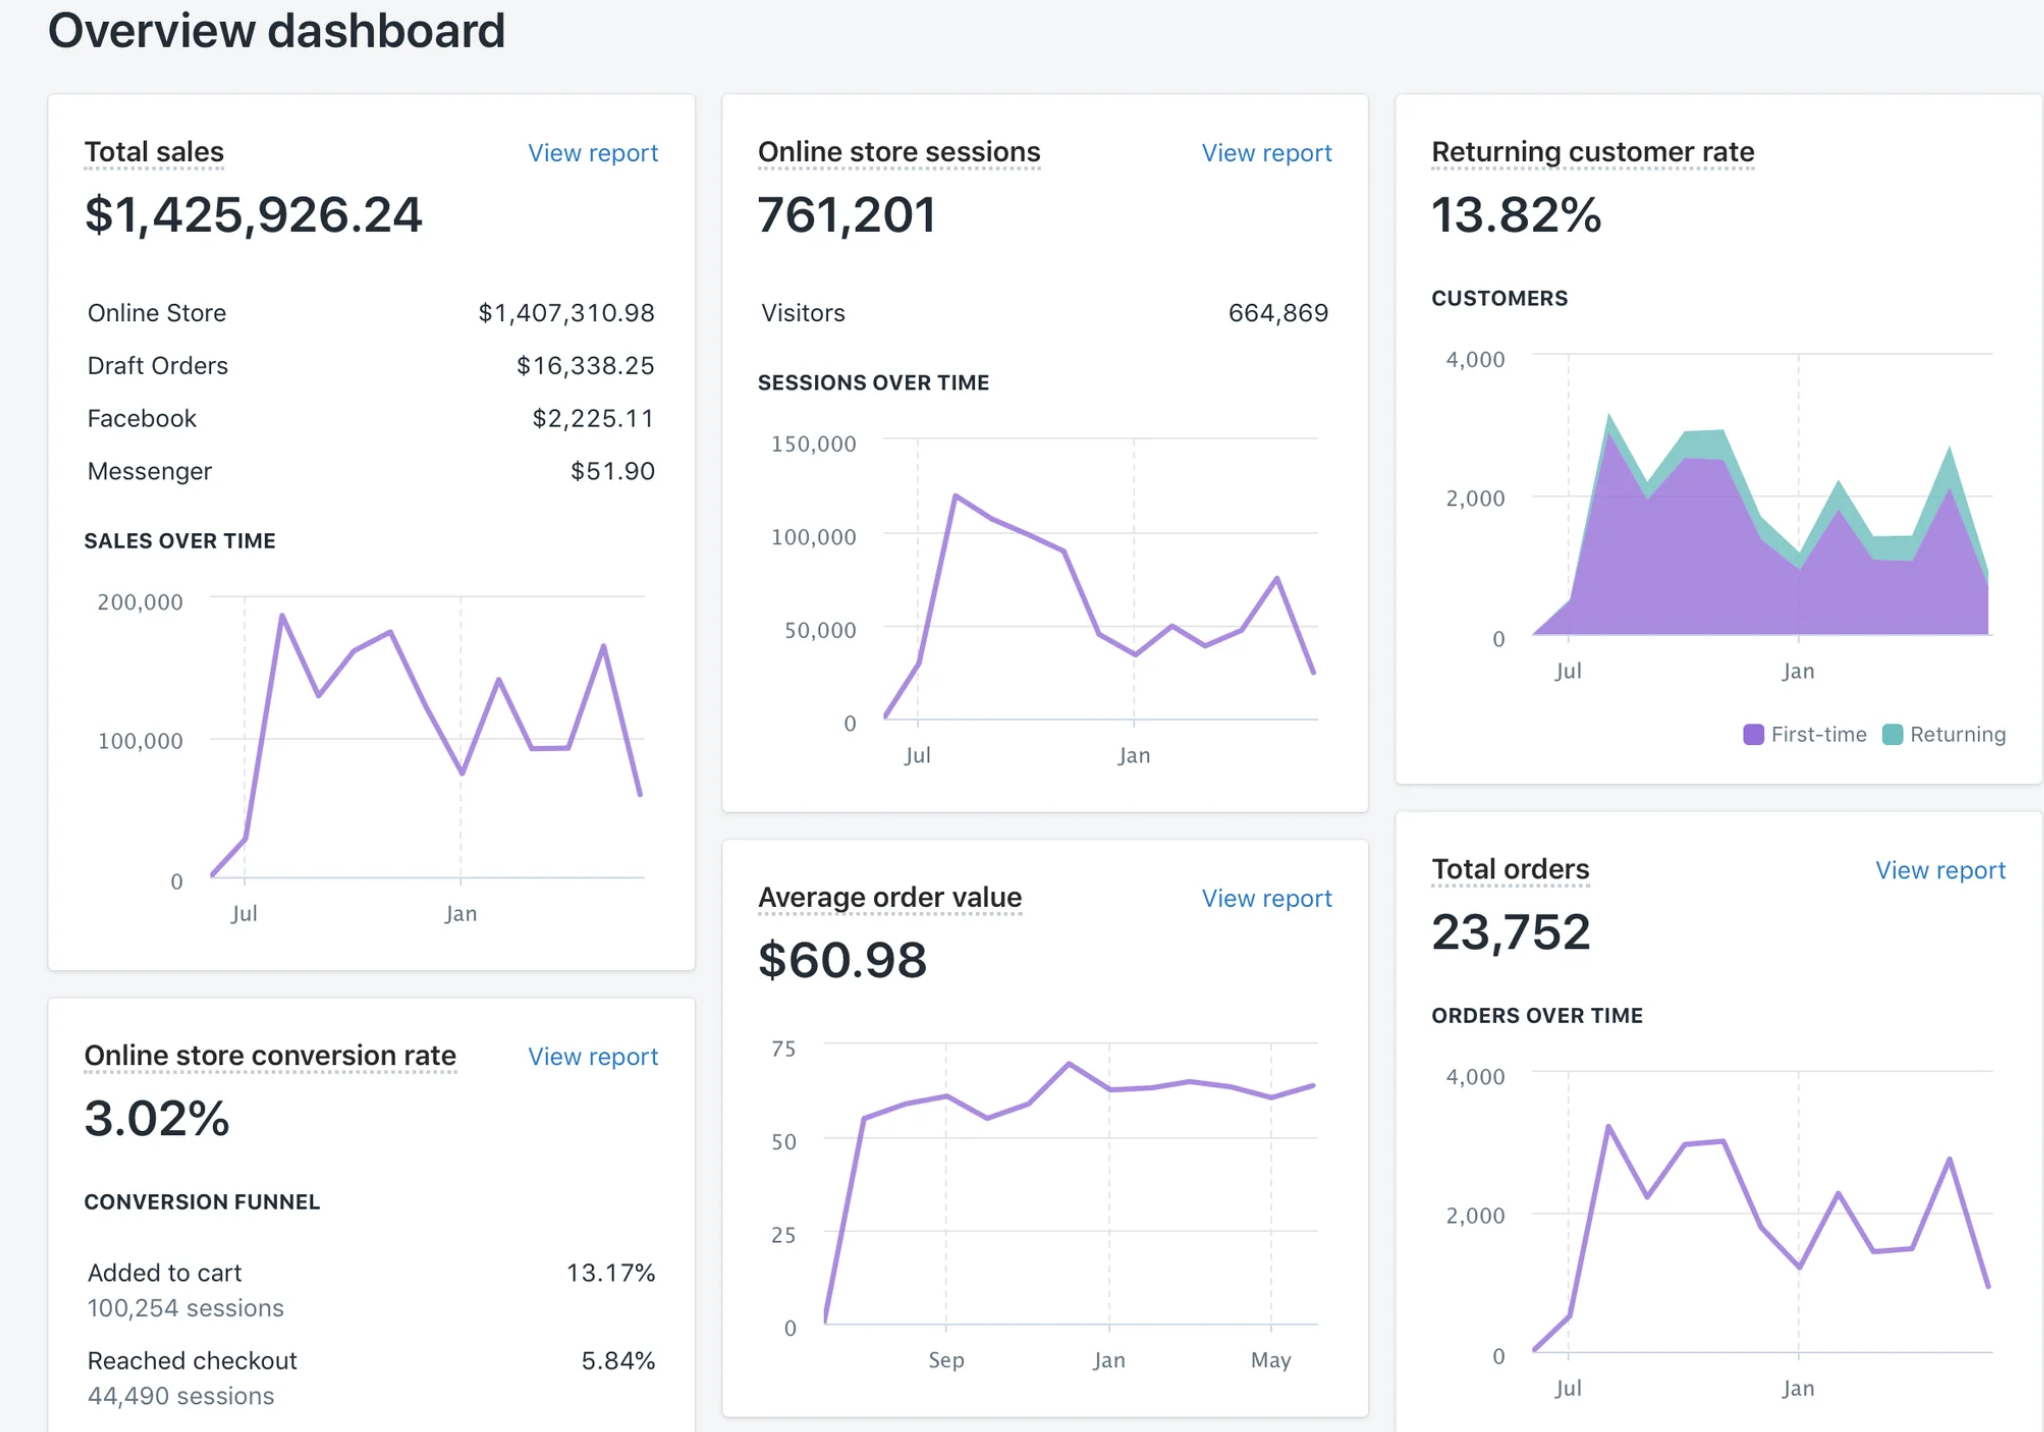Open the Total orders View report link
2044x1432 pixels.
pyautogui.click(x=1940, y=870)
